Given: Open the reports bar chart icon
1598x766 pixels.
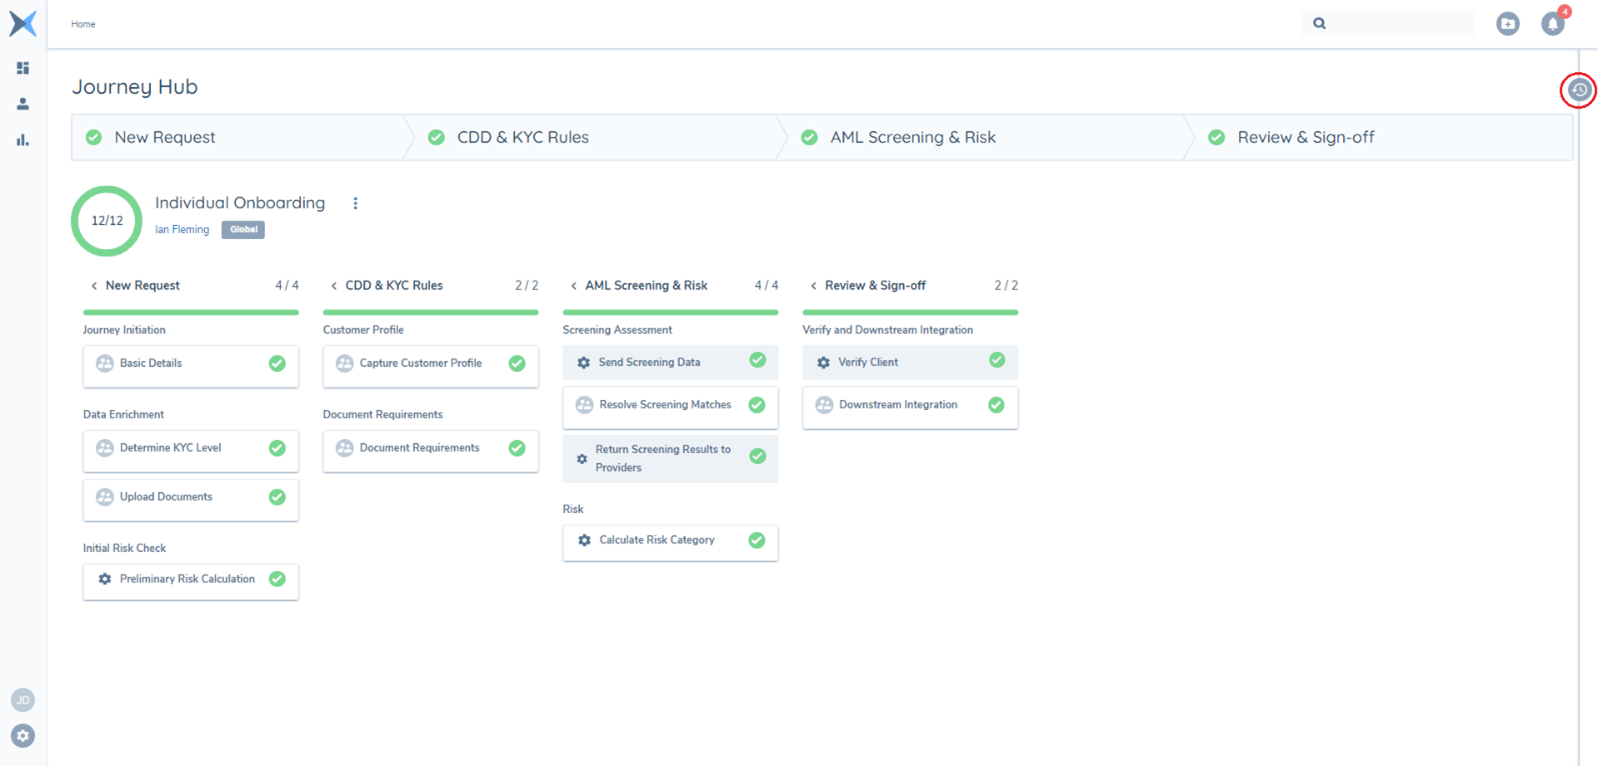Looking at the screenshot, I should click(23, 140).
